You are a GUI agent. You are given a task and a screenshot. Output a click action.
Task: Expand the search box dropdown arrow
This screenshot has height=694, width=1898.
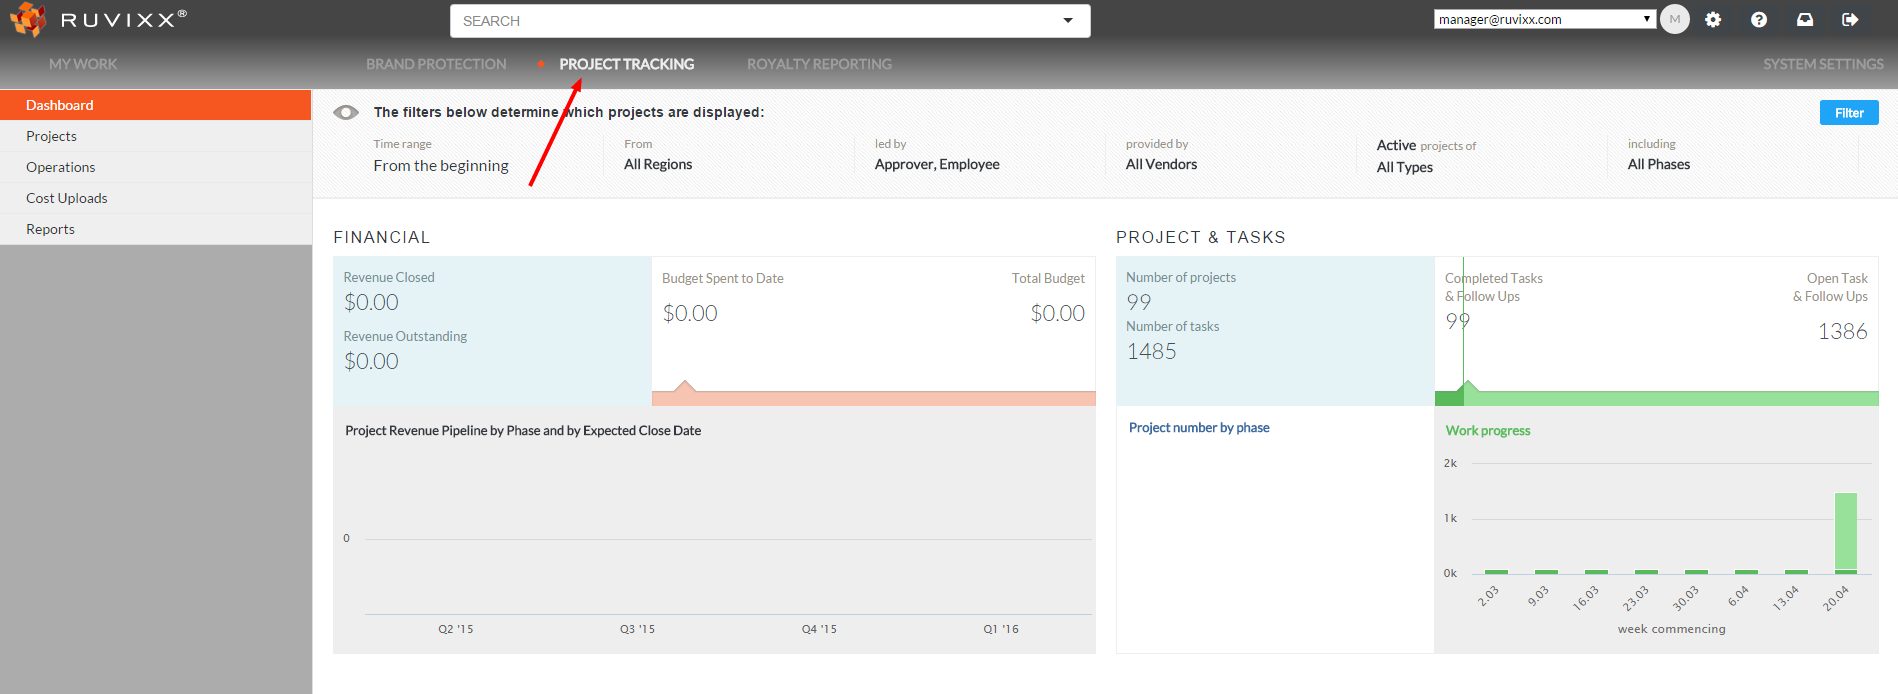(1068, 21)
